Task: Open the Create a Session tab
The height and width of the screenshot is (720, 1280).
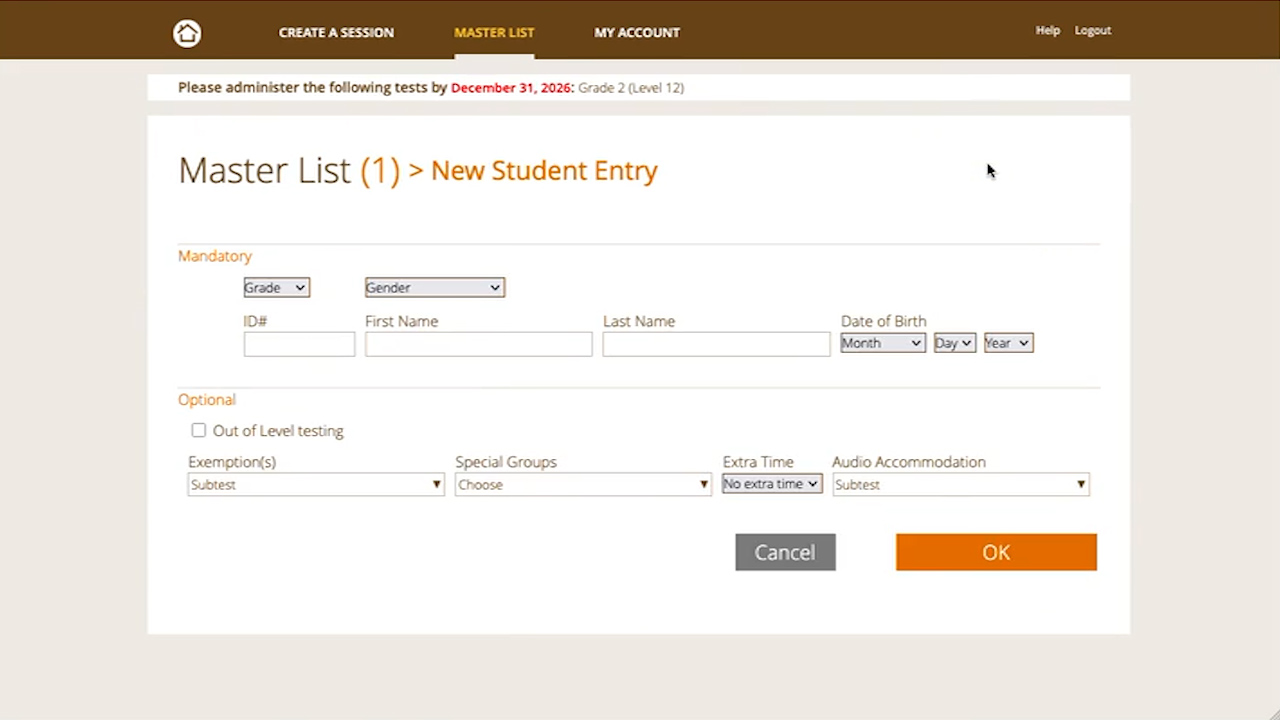Action: tap(336, 33)
